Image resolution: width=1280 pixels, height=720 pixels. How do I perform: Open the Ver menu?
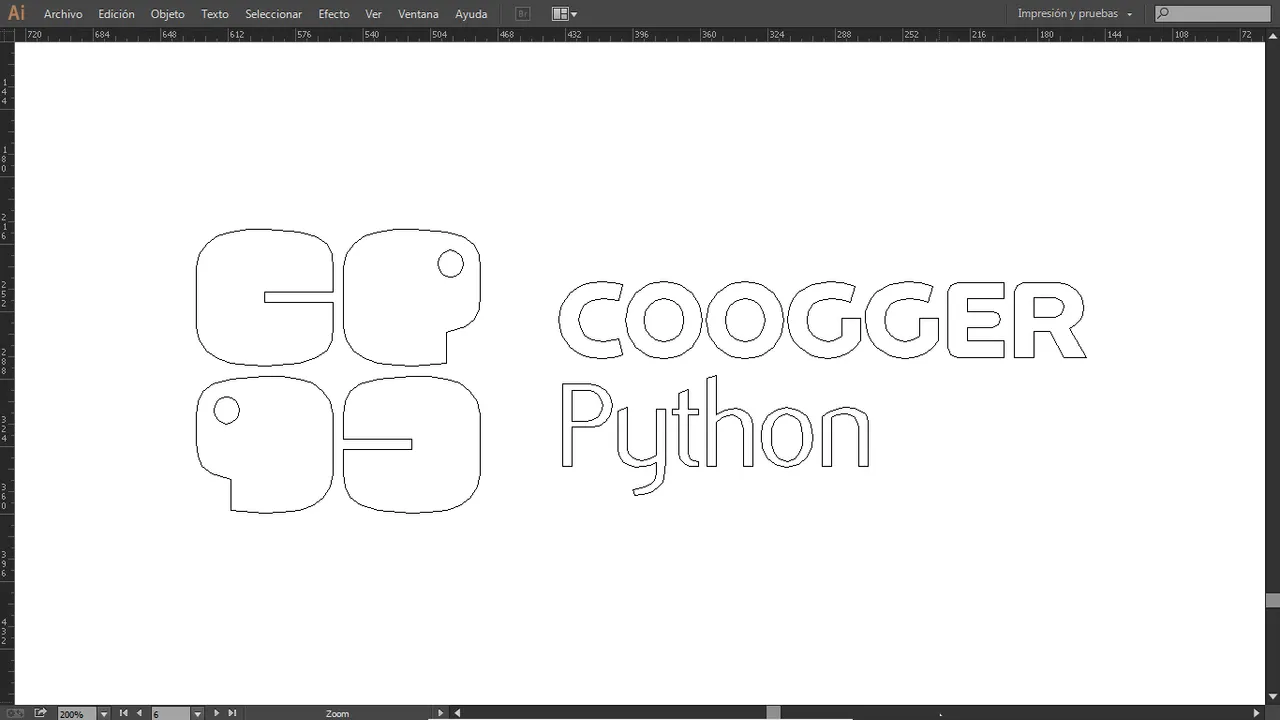click(x=374, y=14)
